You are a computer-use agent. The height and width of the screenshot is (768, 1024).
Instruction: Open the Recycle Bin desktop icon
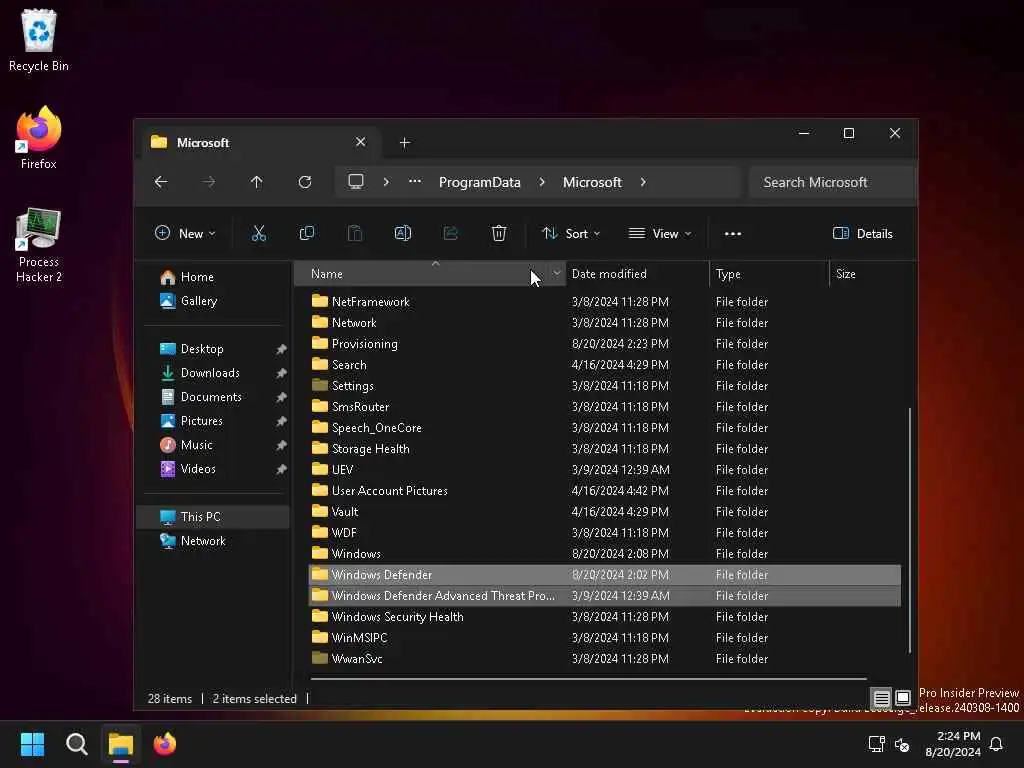39,40
